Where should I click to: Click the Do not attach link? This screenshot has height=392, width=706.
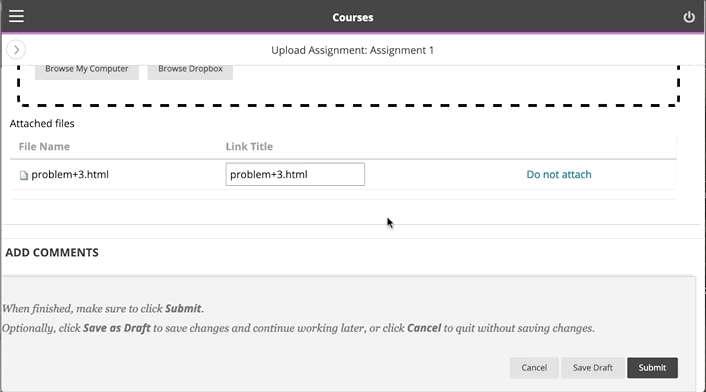tap(559, 175)
